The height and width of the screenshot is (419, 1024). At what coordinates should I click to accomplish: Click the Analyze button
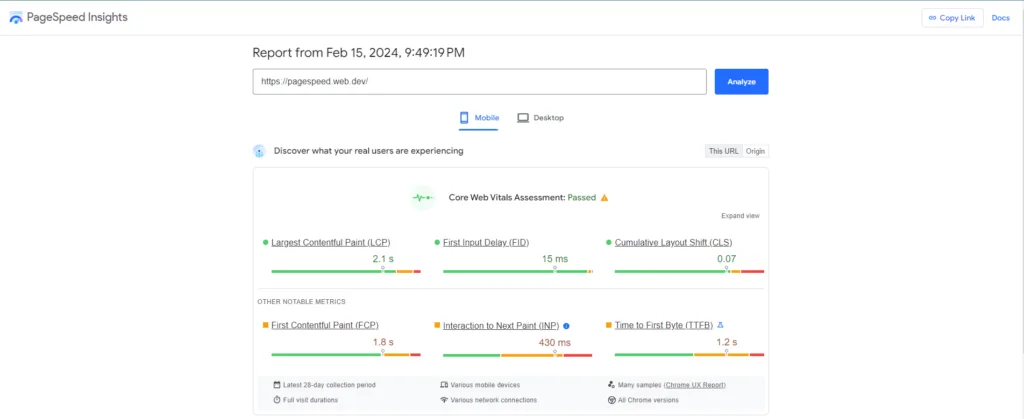point(741,82)
